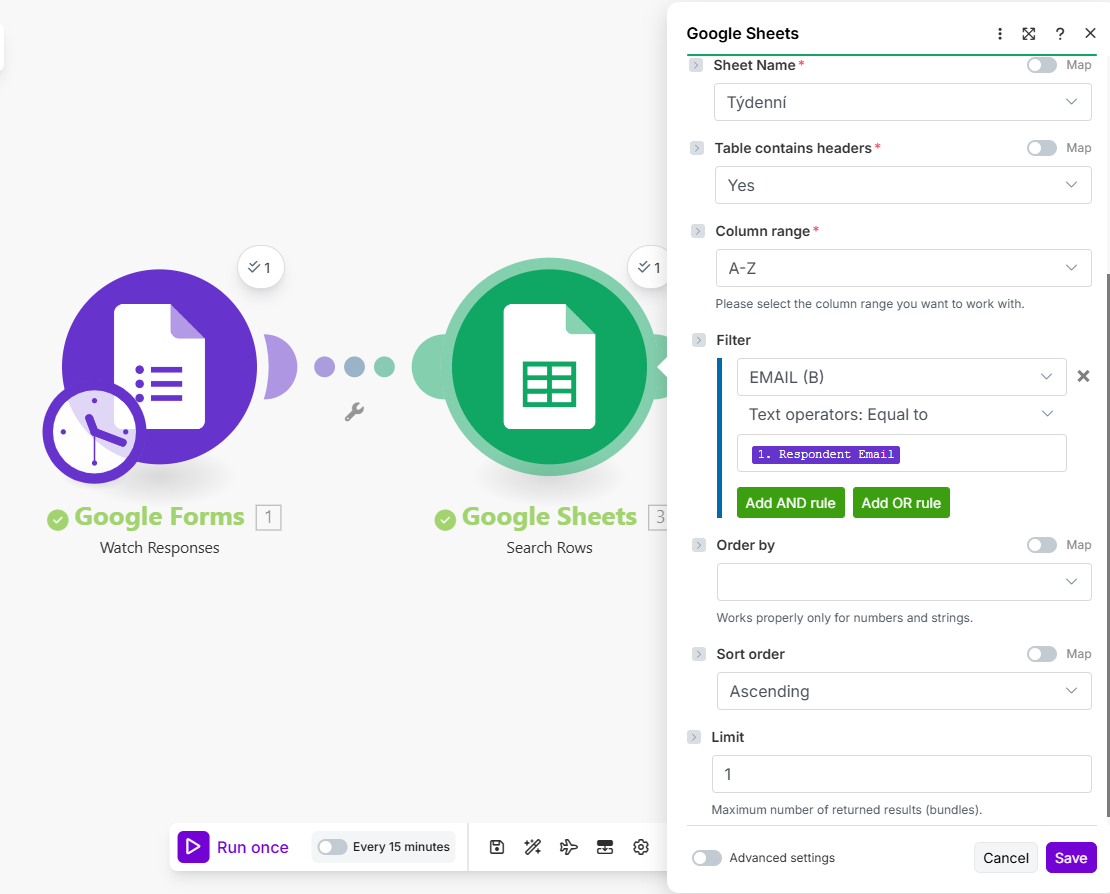Click the Respondent Email mapped token

[x=825, y=454]
